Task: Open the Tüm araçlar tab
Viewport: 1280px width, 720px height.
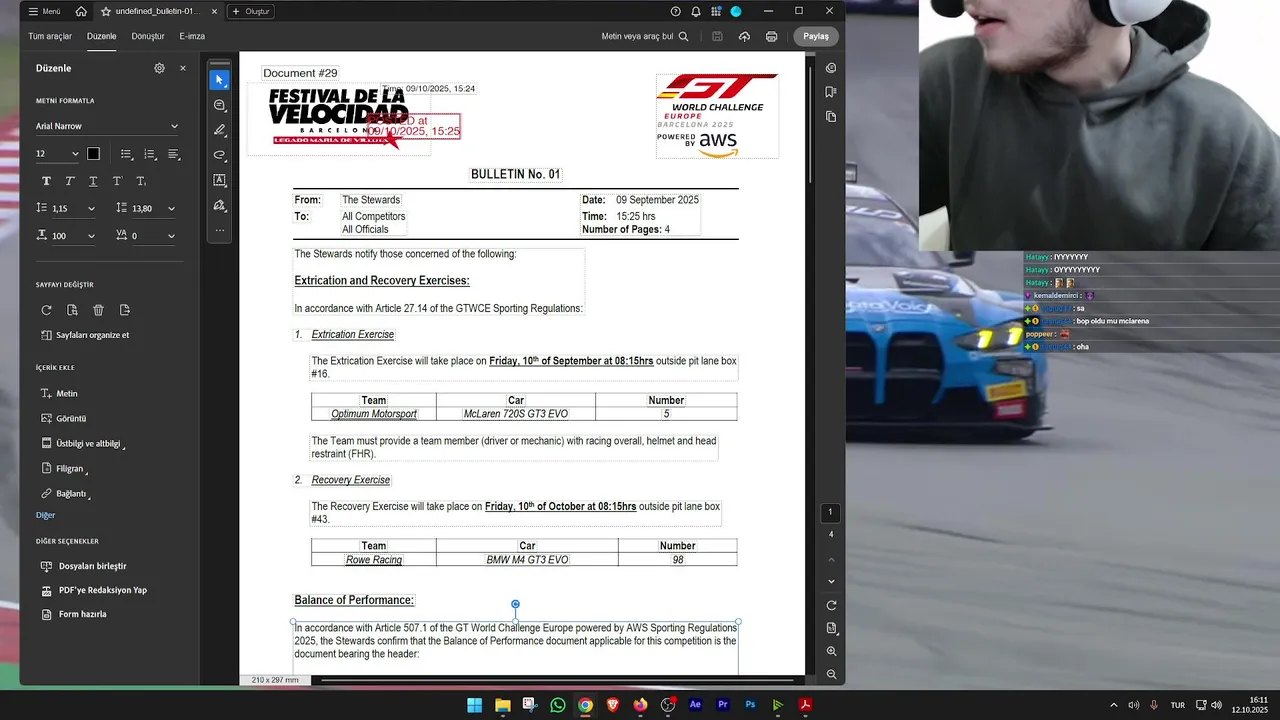Action: [50, 36]
